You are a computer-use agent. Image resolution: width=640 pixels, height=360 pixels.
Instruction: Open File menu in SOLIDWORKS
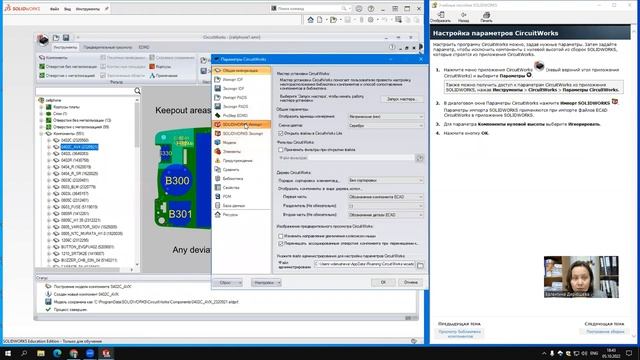coord(54,9)
